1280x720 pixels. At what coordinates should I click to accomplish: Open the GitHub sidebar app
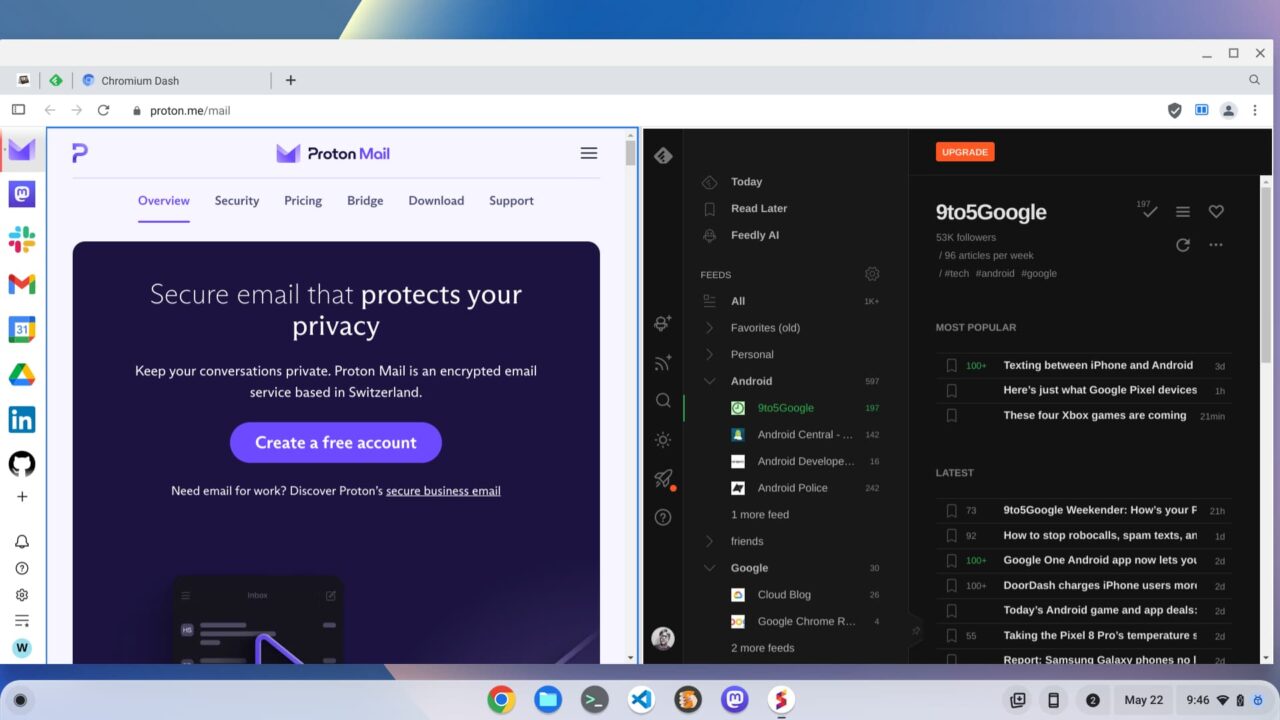click(x=22, y=464)
